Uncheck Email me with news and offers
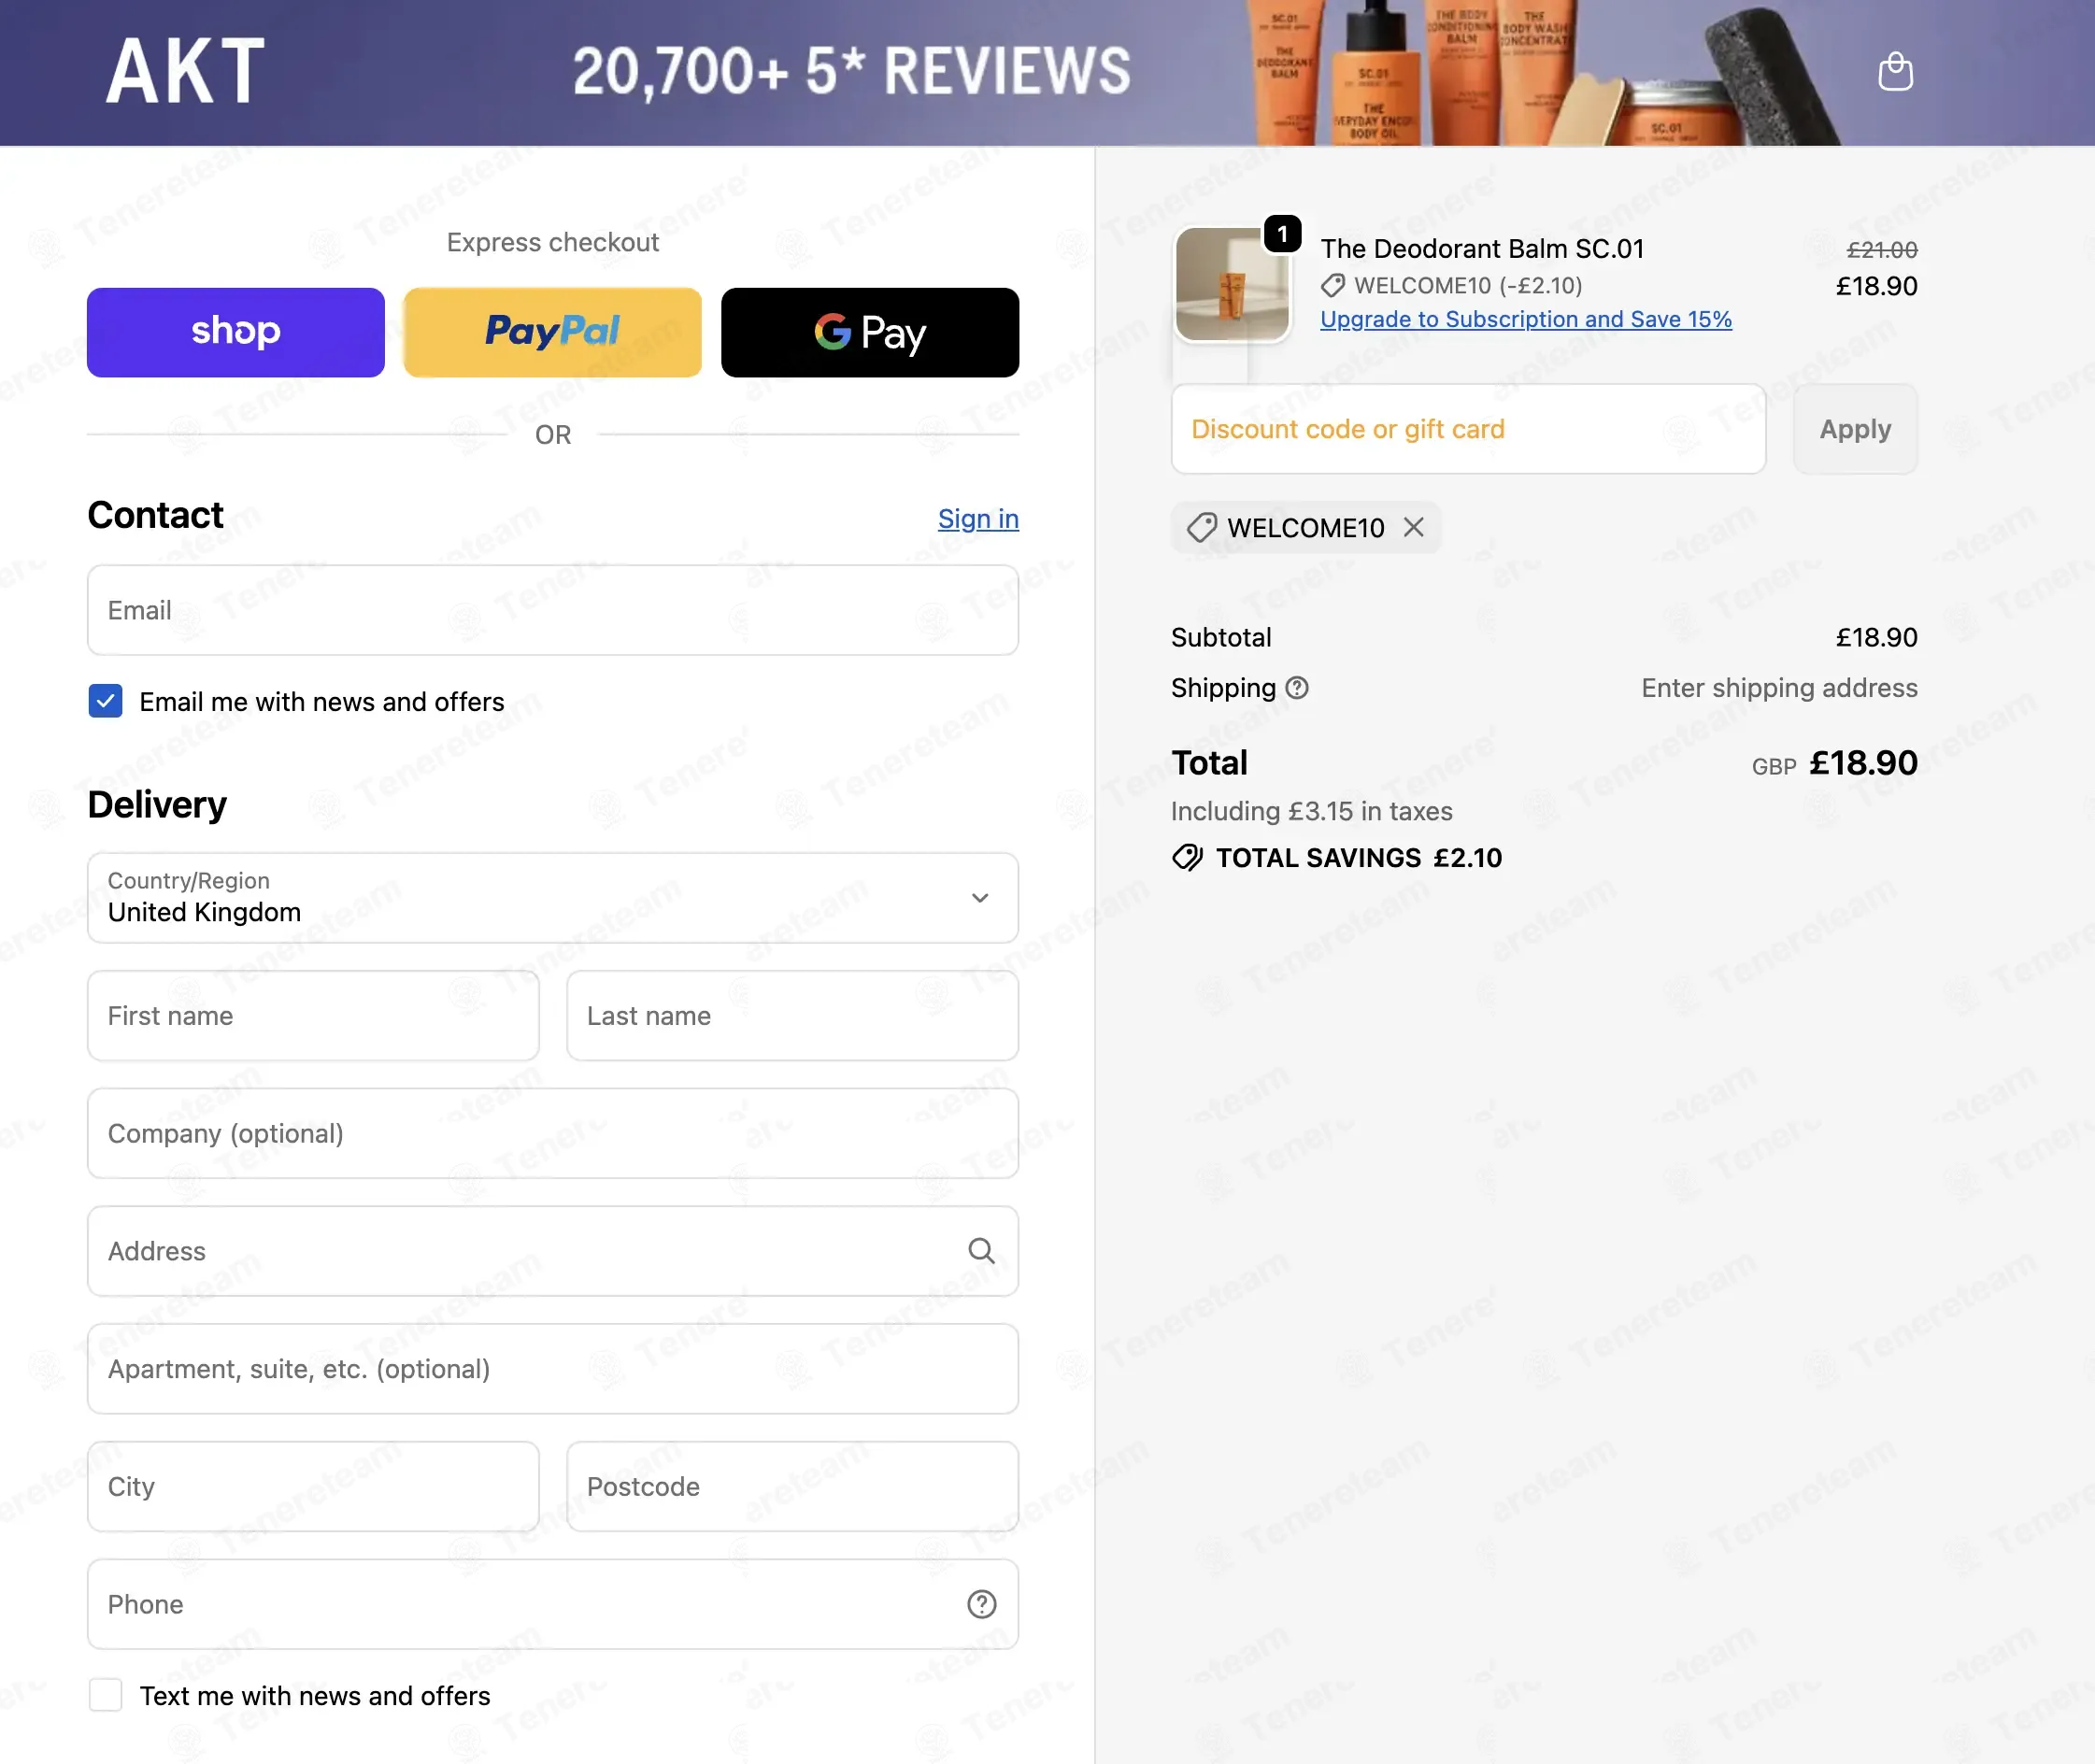The width and height of the screenshot is (2095, 1764). click(105, 701)
